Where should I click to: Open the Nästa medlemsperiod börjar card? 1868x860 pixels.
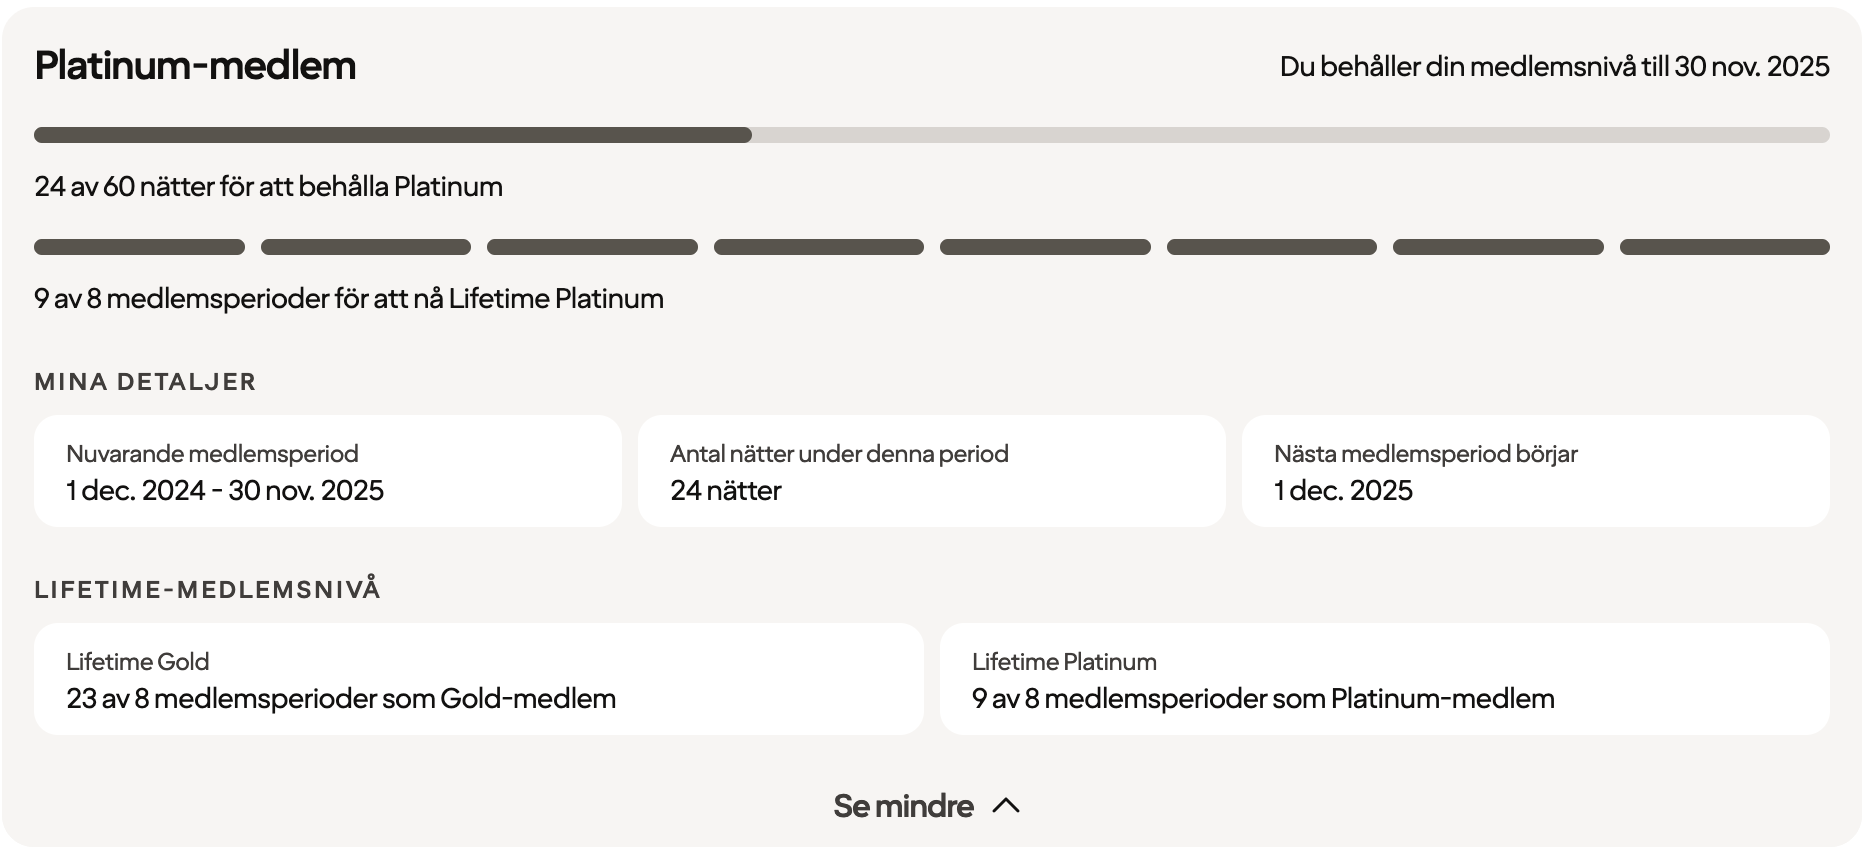click(1536, 471)
